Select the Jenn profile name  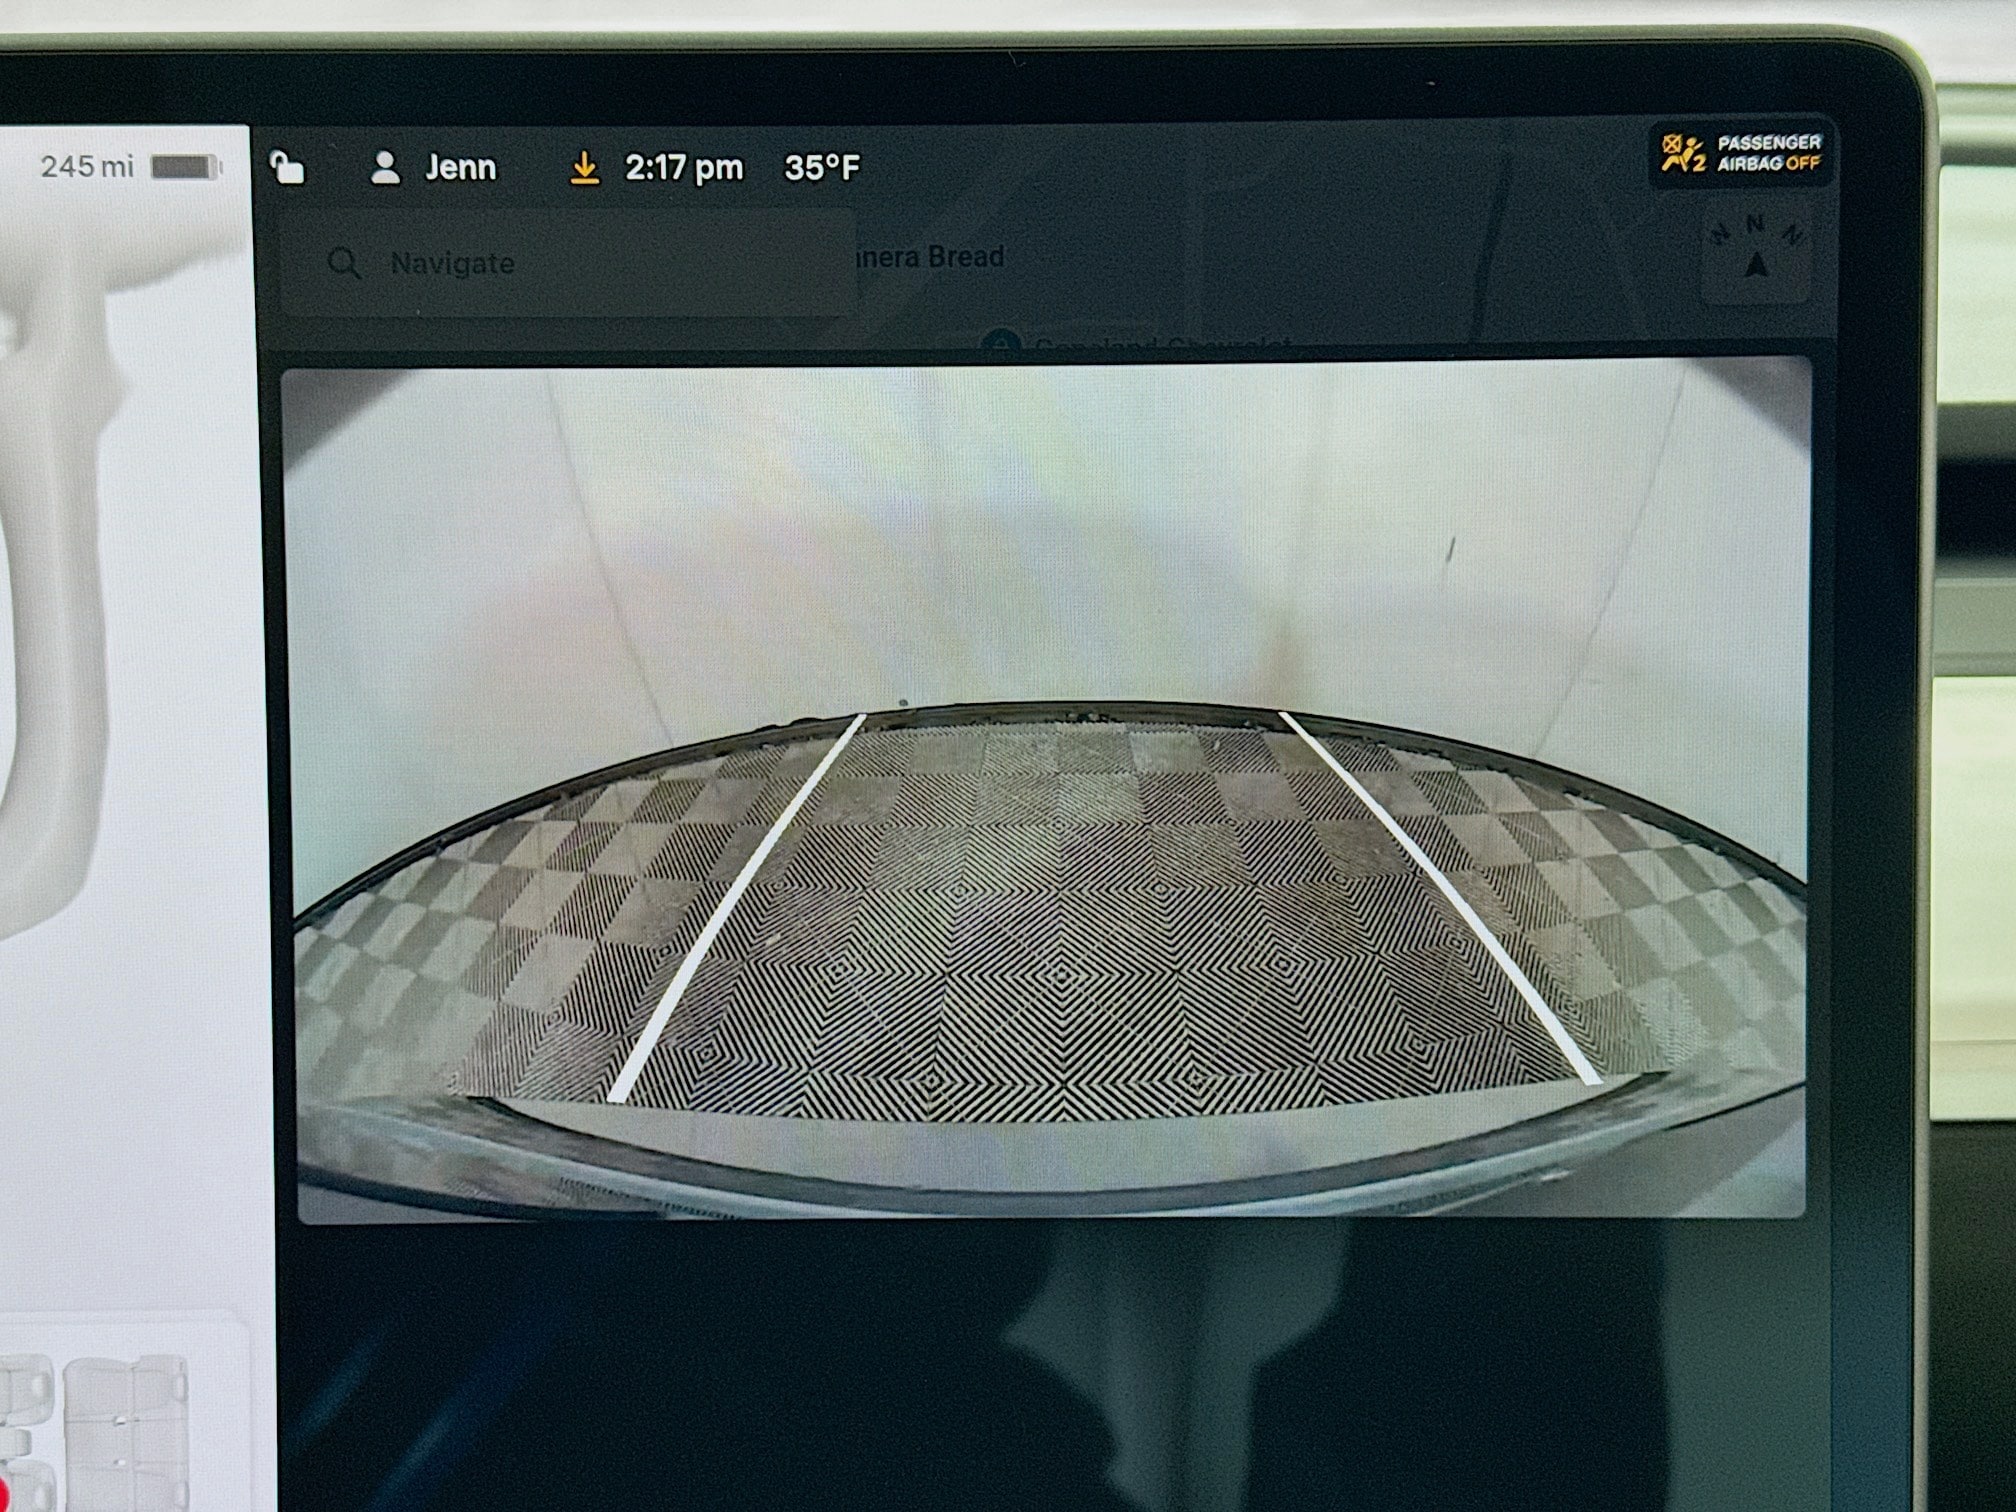(460, 168)
